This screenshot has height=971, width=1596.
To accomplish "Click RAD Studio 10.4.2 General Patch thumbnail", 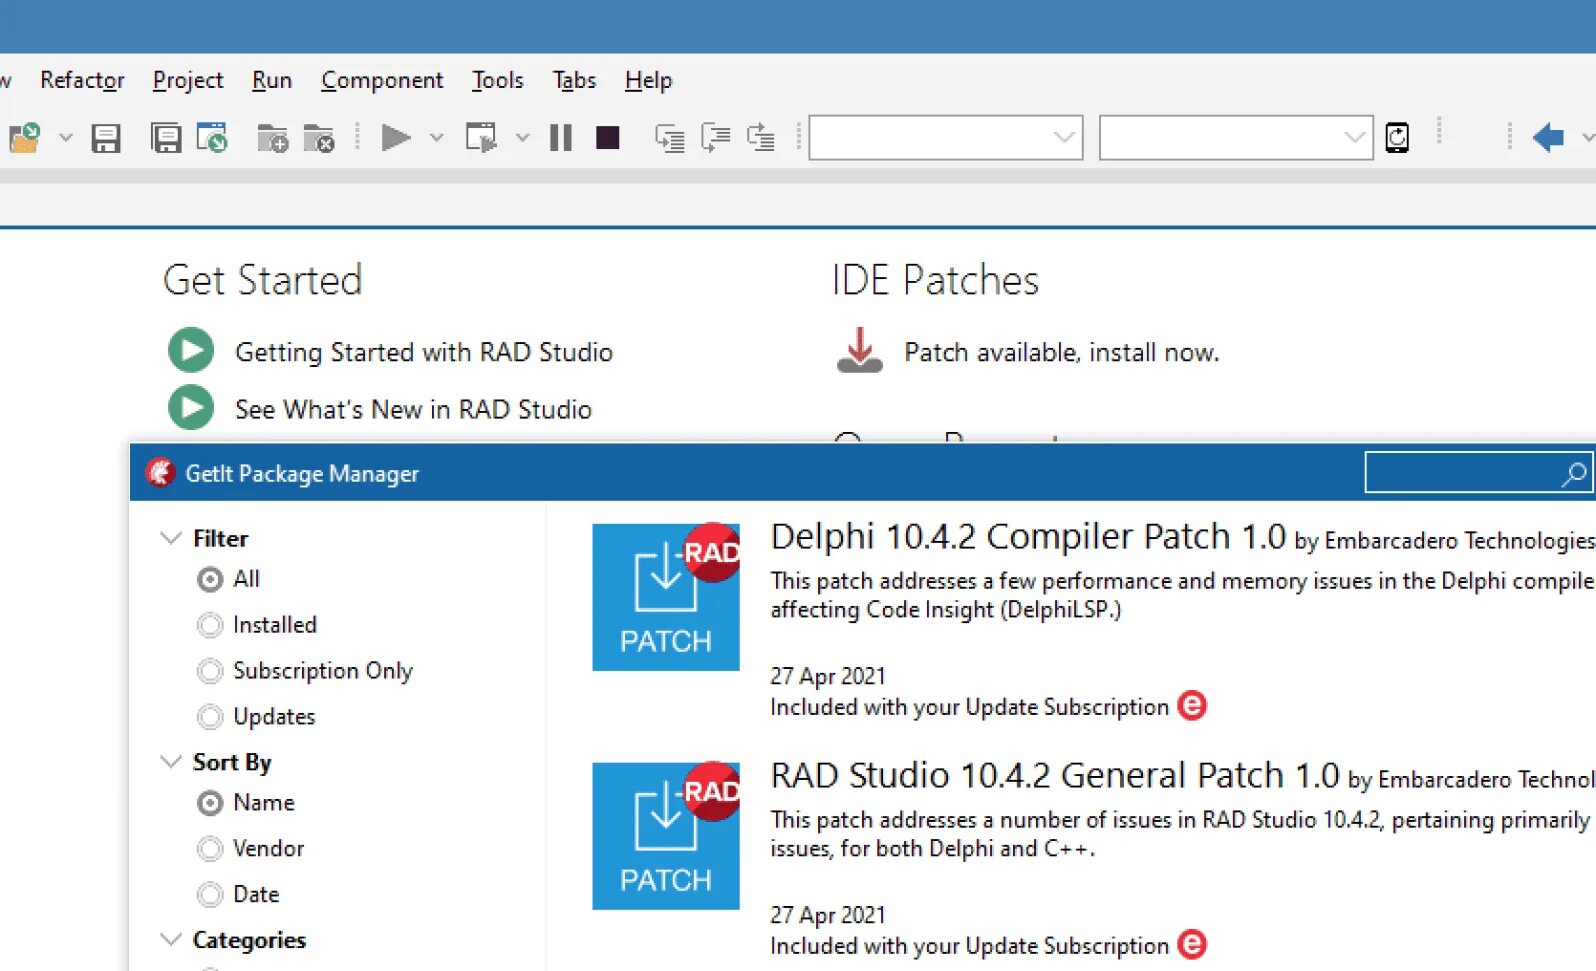I will [x=666, y=836].
